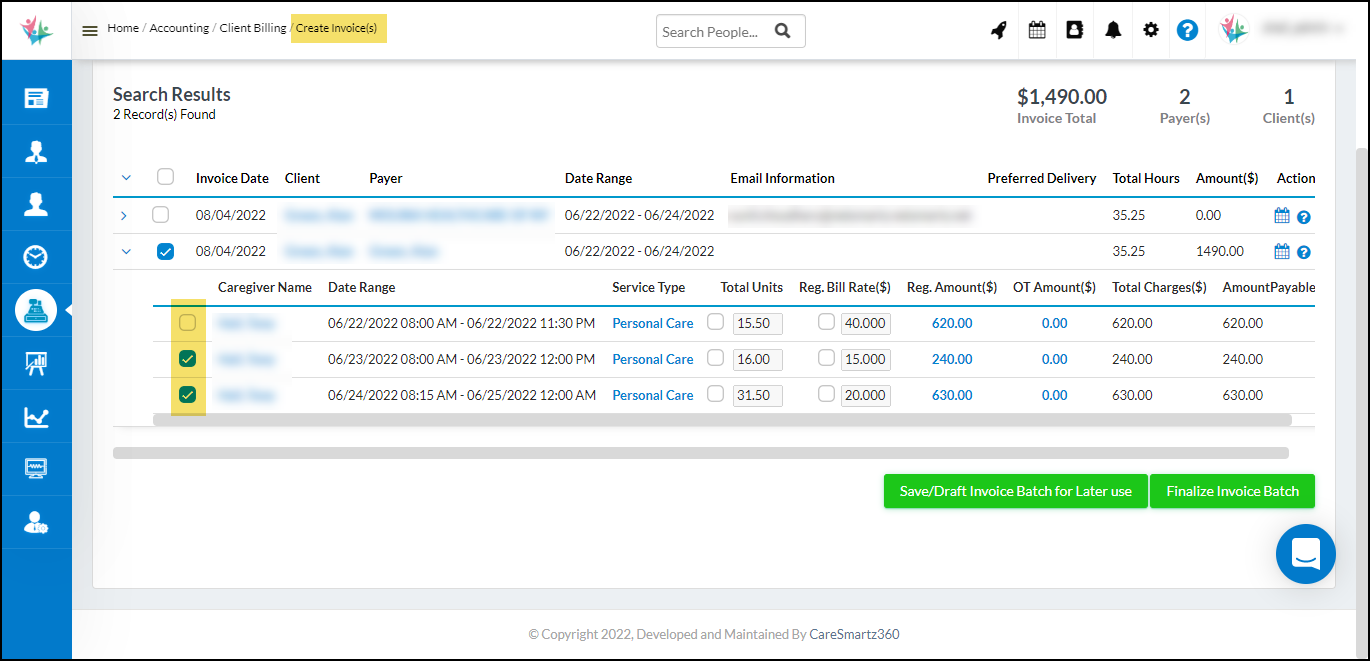1370x661 pixels.
Task: Uncheck the 06/23/2022 caregiver row checkbox
Action: 187,359
